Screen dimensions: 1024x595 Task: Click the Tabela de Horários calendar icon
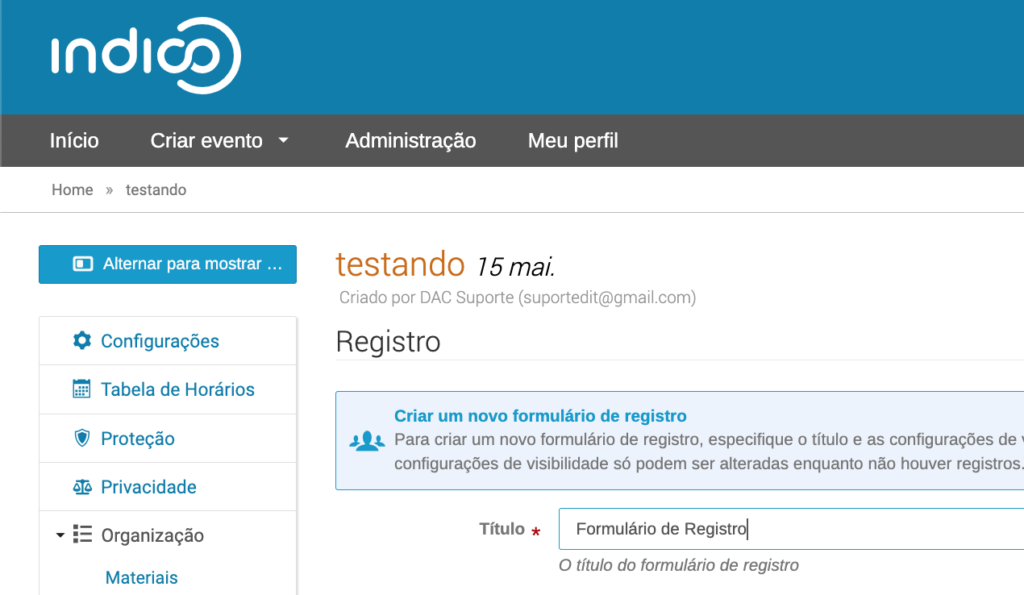[82, 389]
